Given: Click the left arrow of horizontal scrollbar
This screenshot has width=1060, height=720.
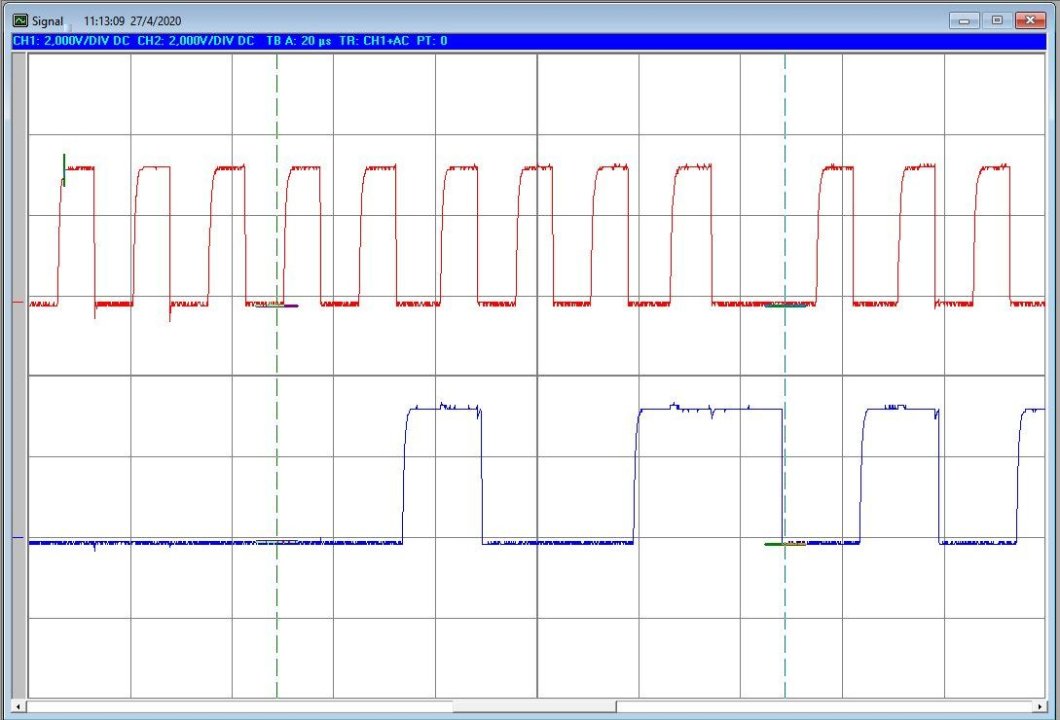Looking at the screenshot, I should [18, 707].
